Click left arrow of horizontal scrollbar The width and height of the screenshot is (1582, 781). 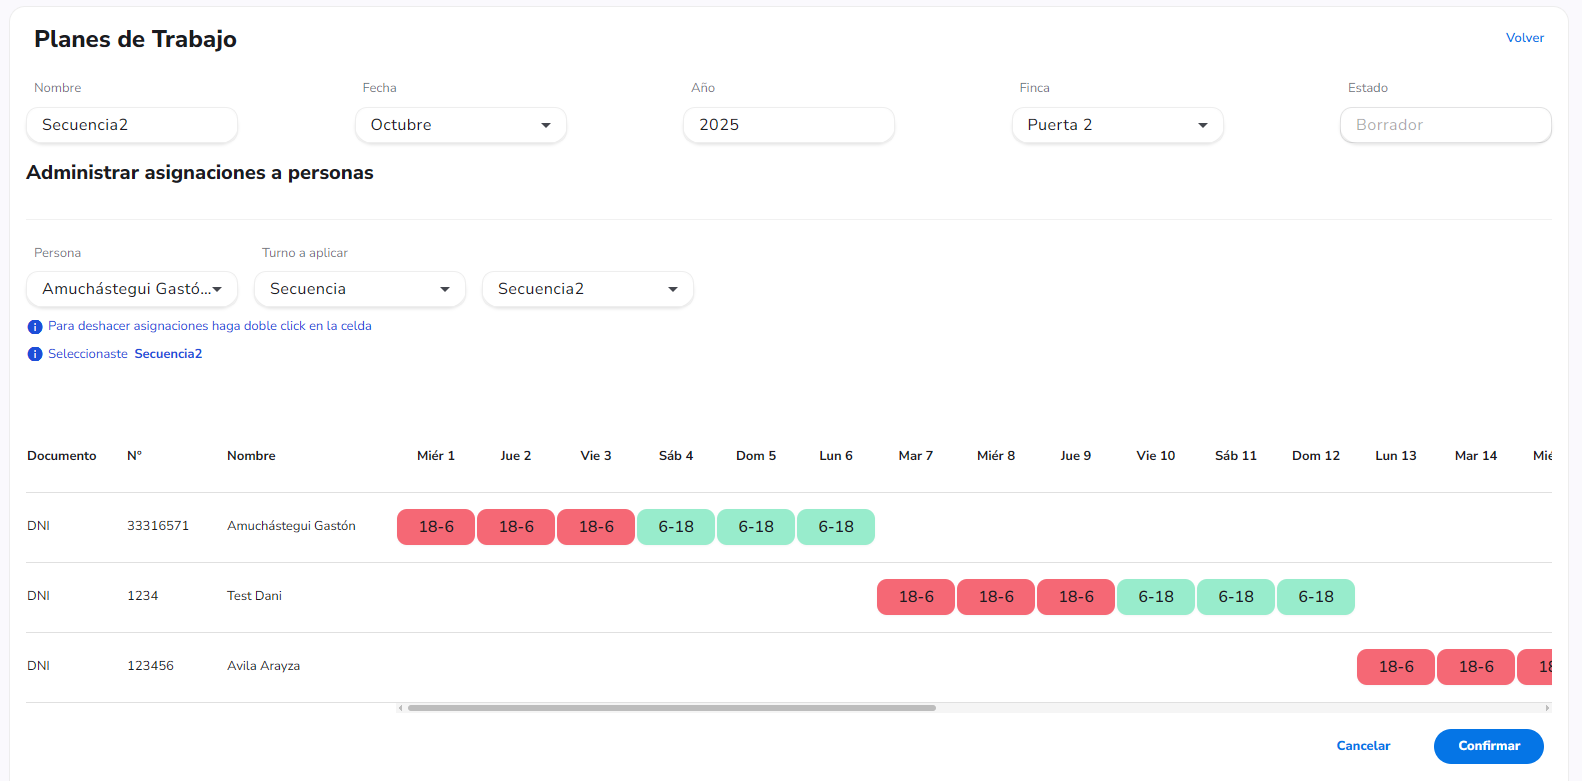click(401, 708)
